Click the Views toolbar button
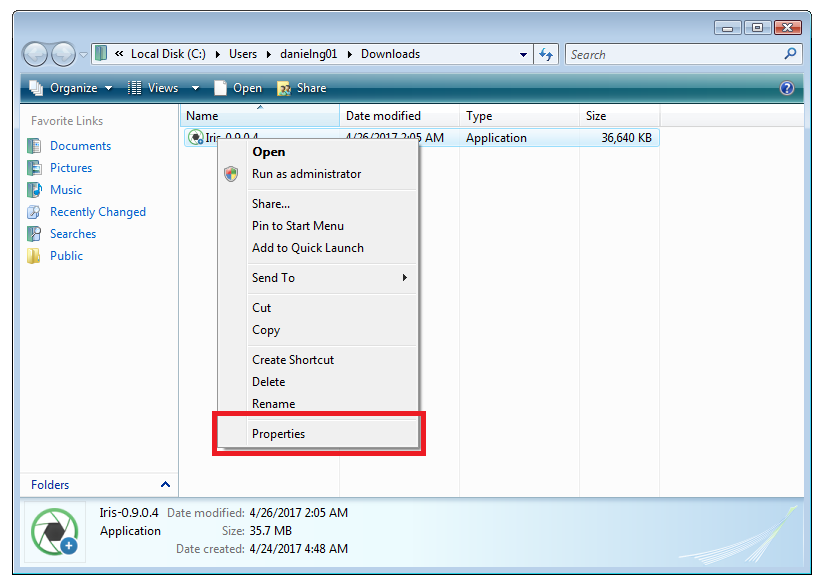The height and width of the screenshot is (586, 823). tap(153, 88)
